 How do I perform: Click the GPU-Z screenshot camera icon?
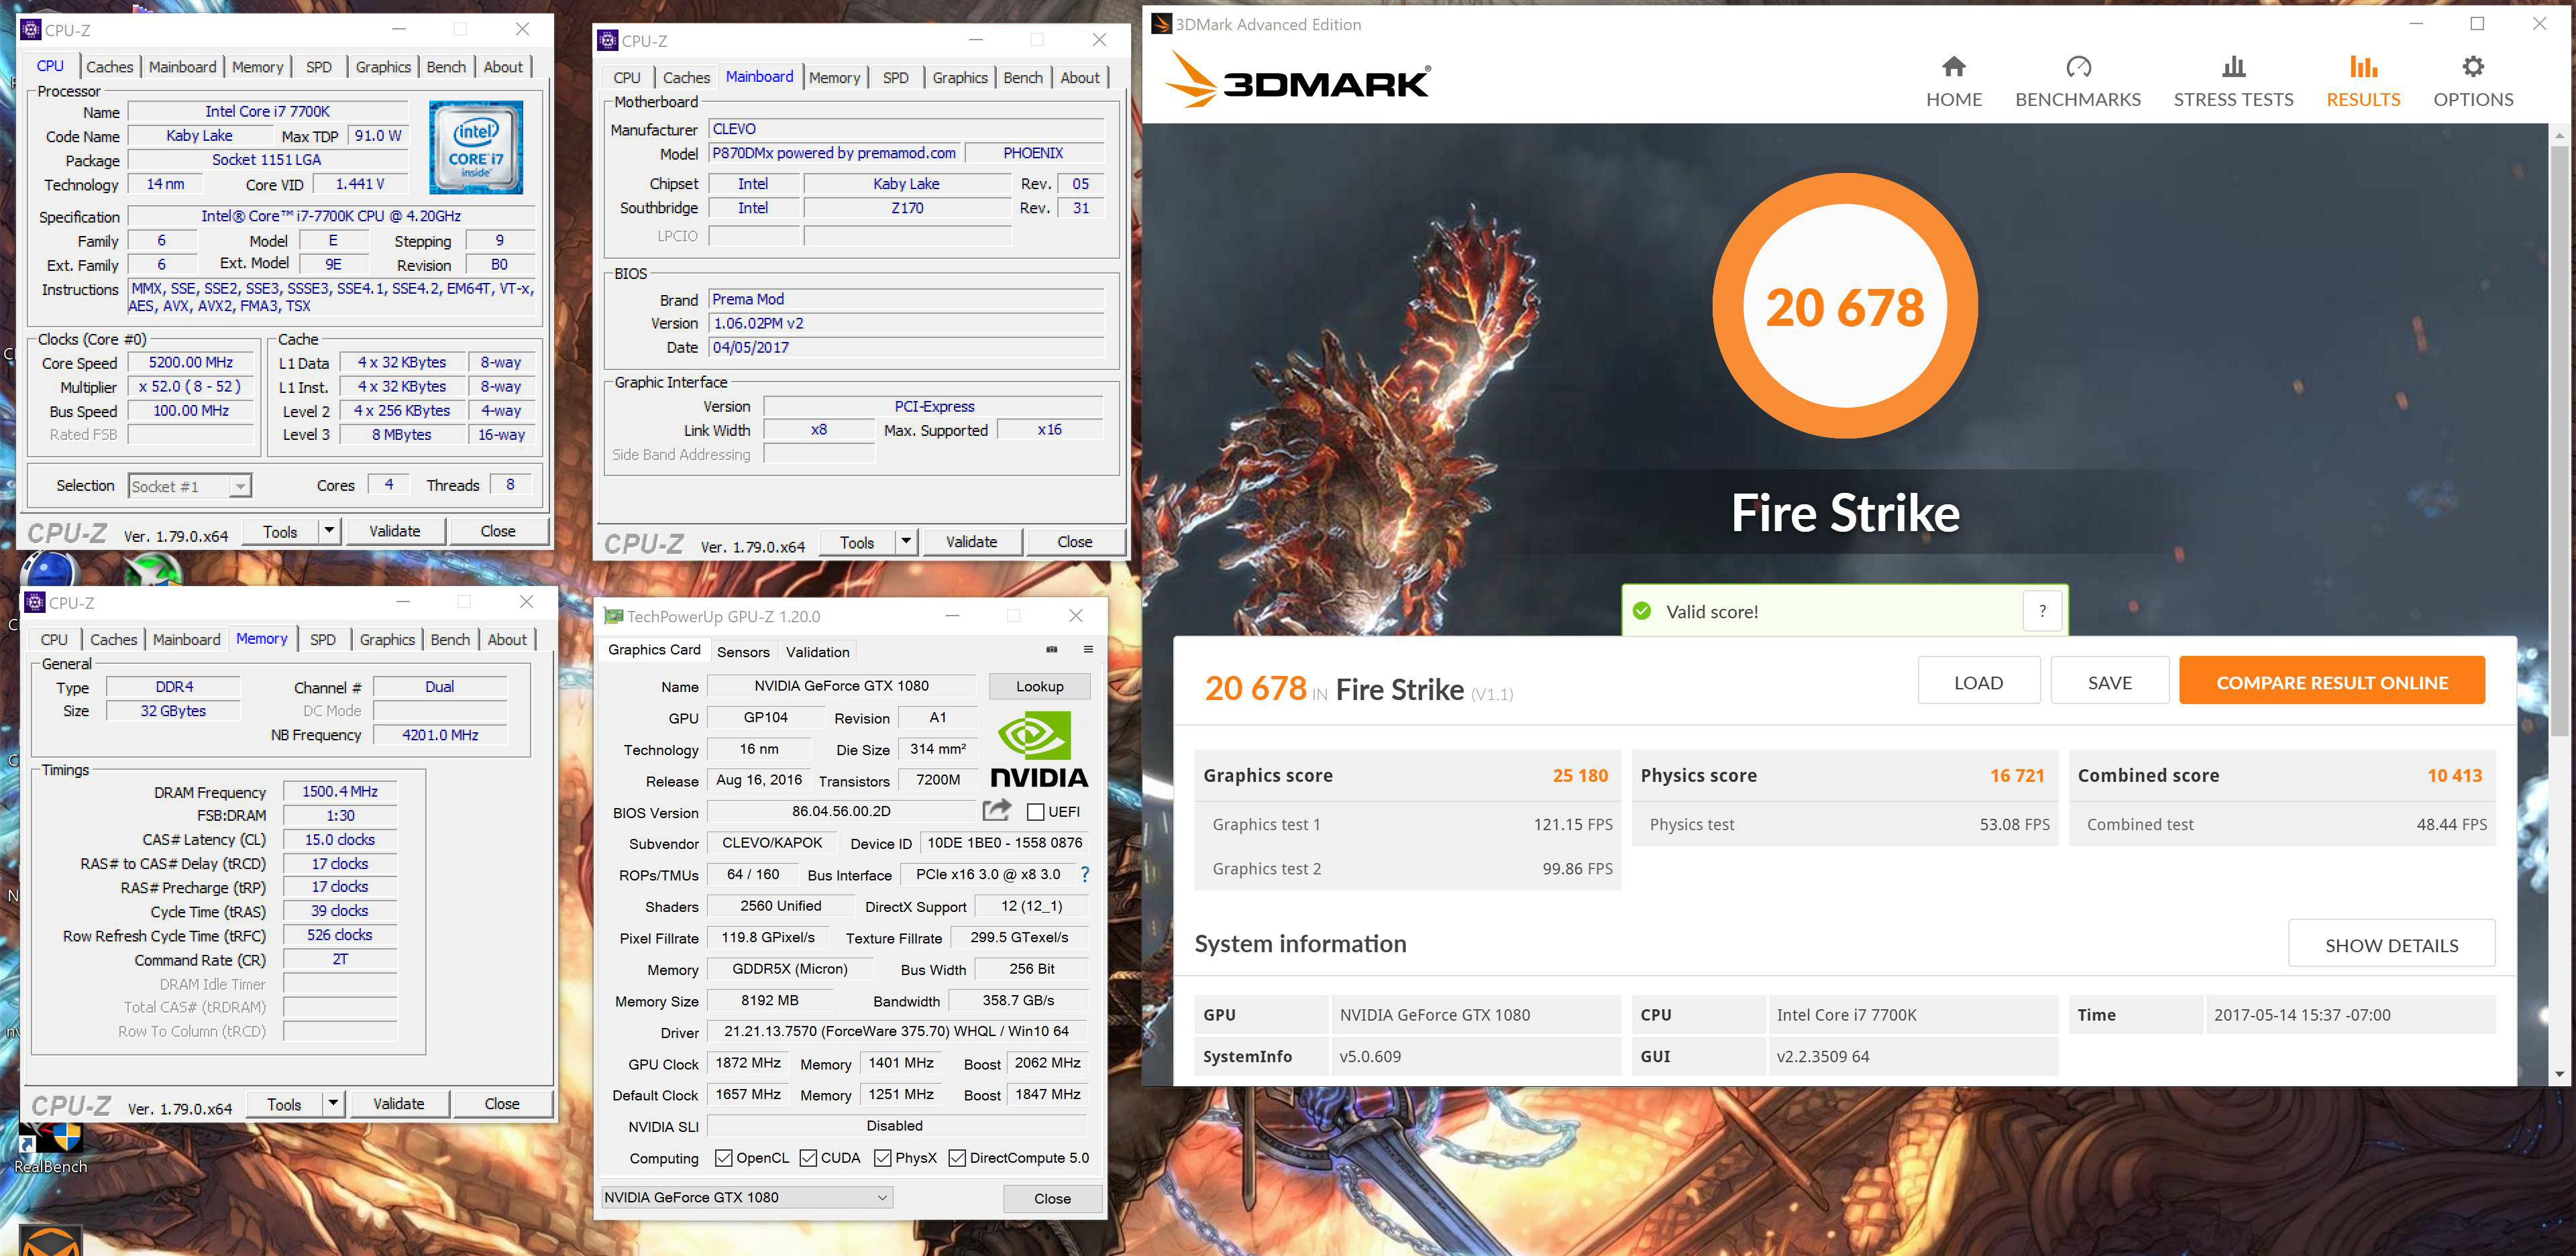click(1052, 650)
